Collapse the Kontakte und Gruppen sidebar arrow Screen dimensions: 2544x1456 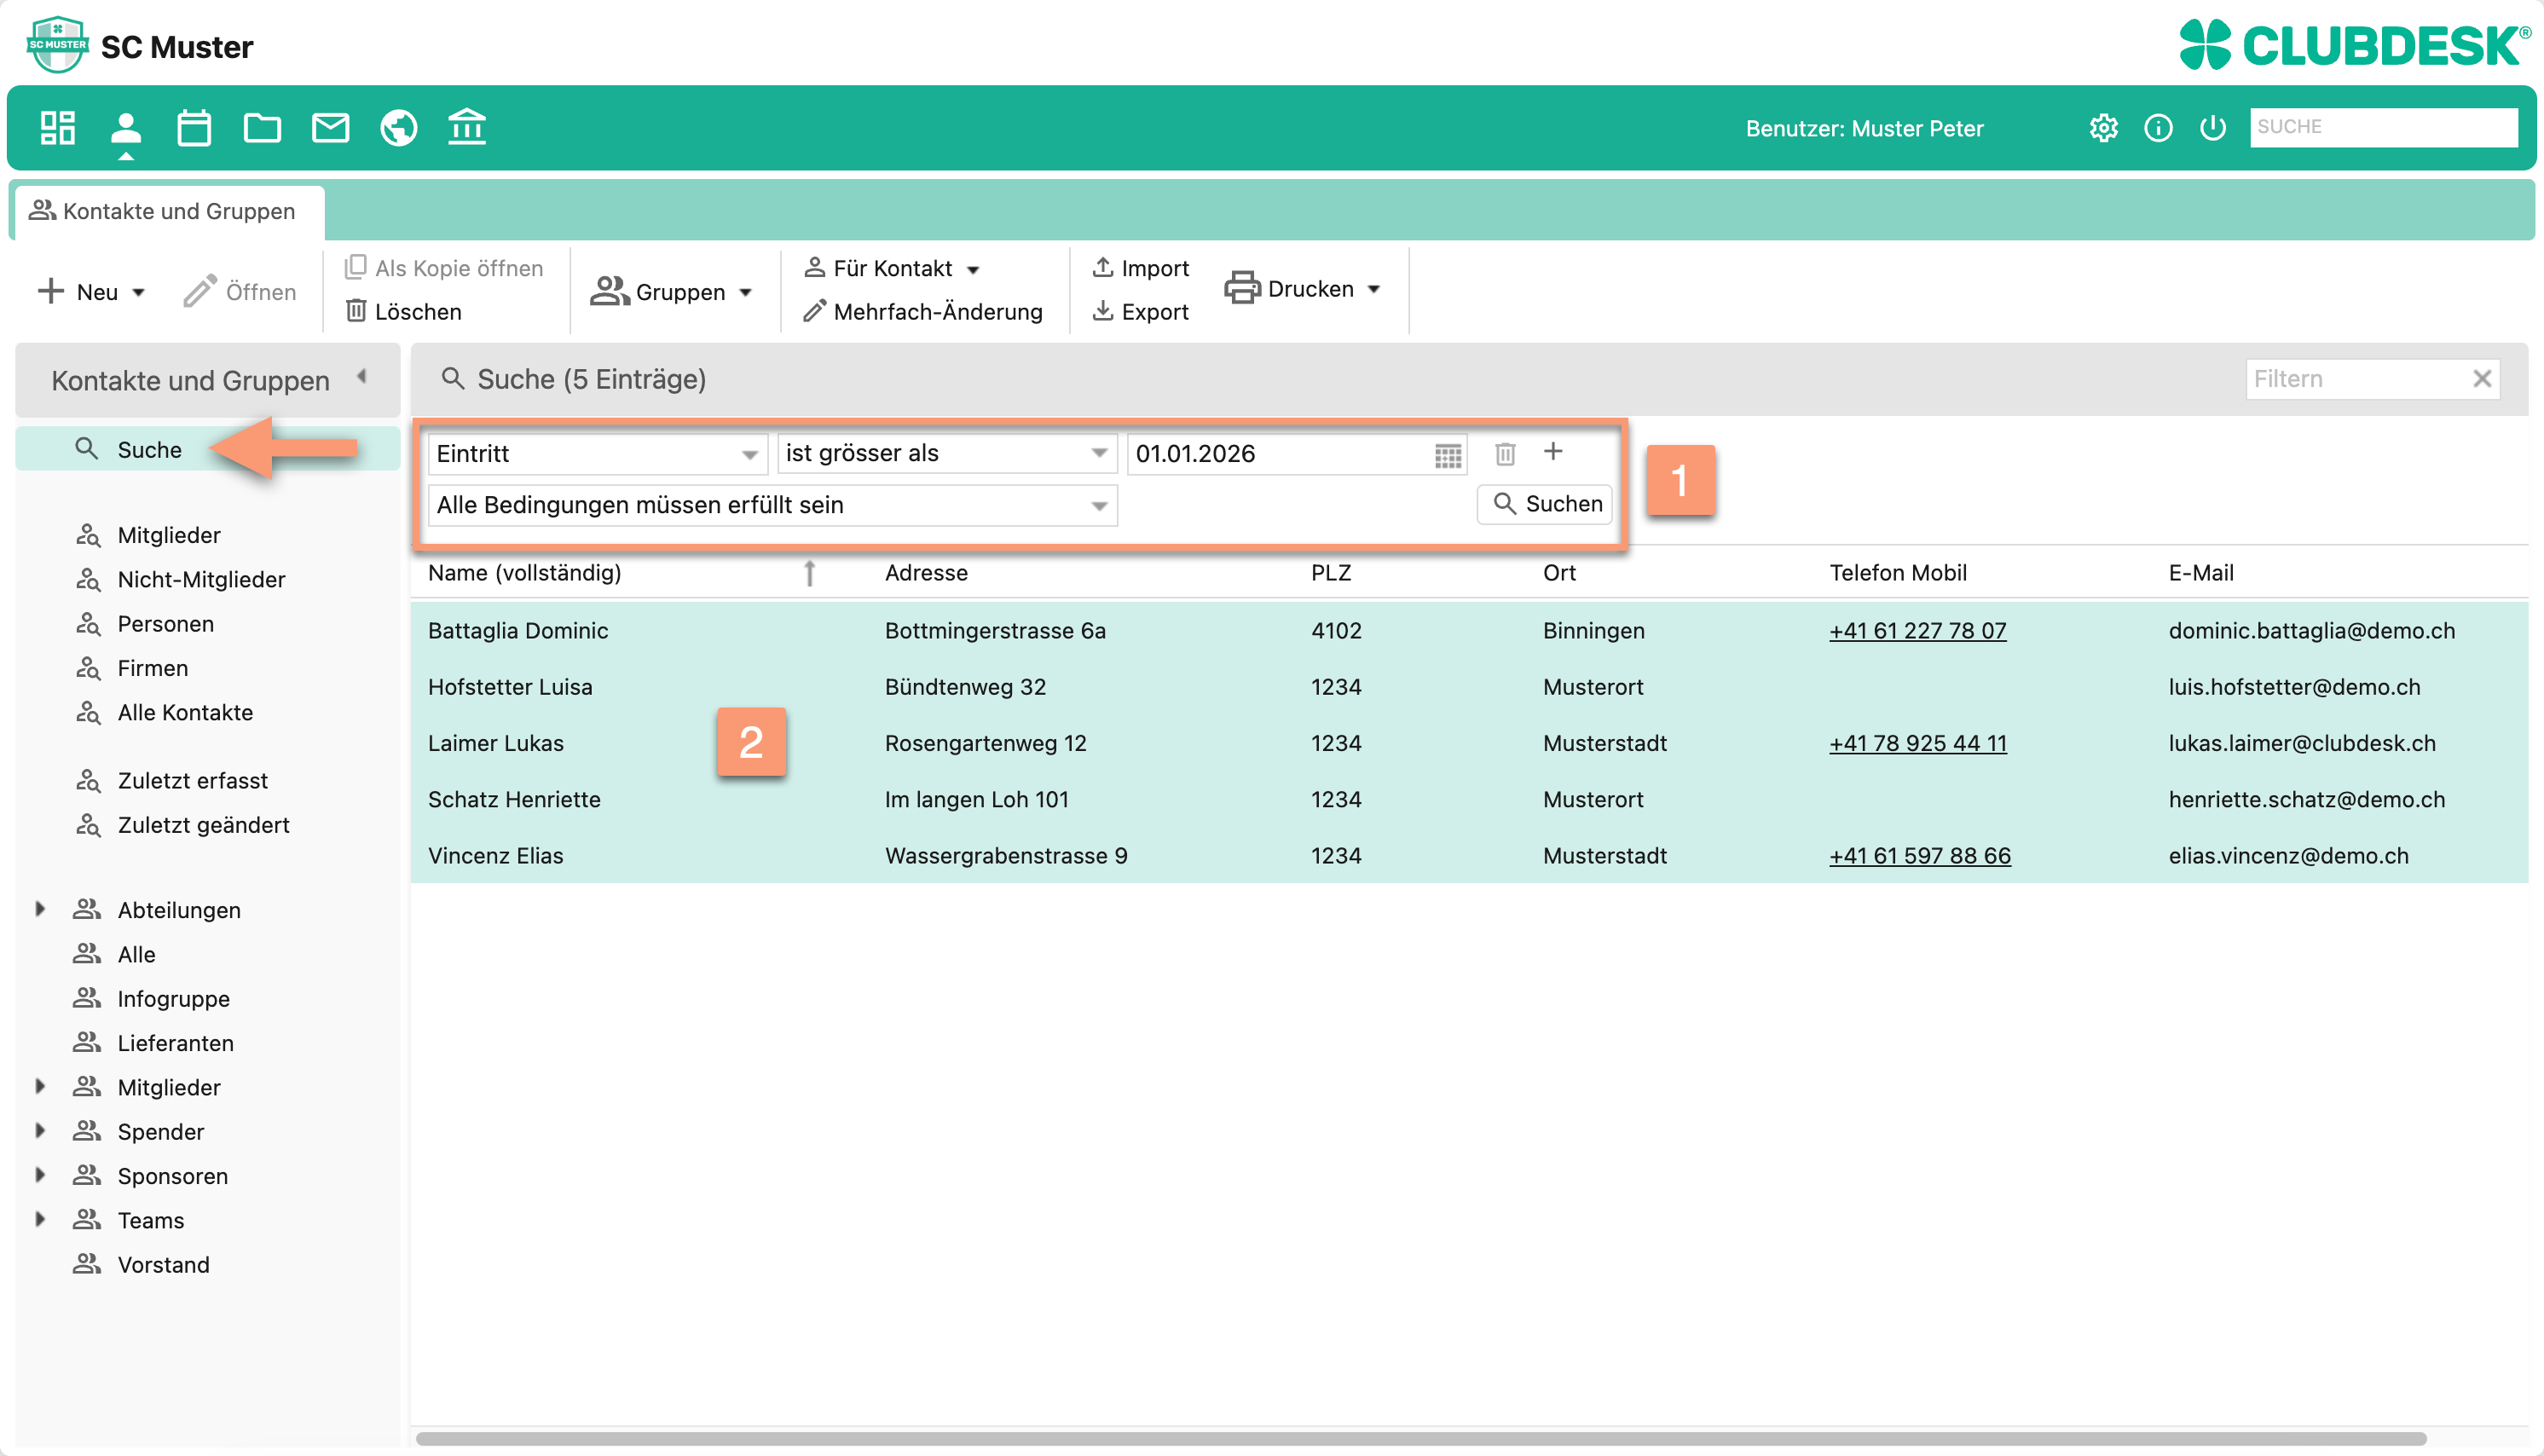pos(362,377)
